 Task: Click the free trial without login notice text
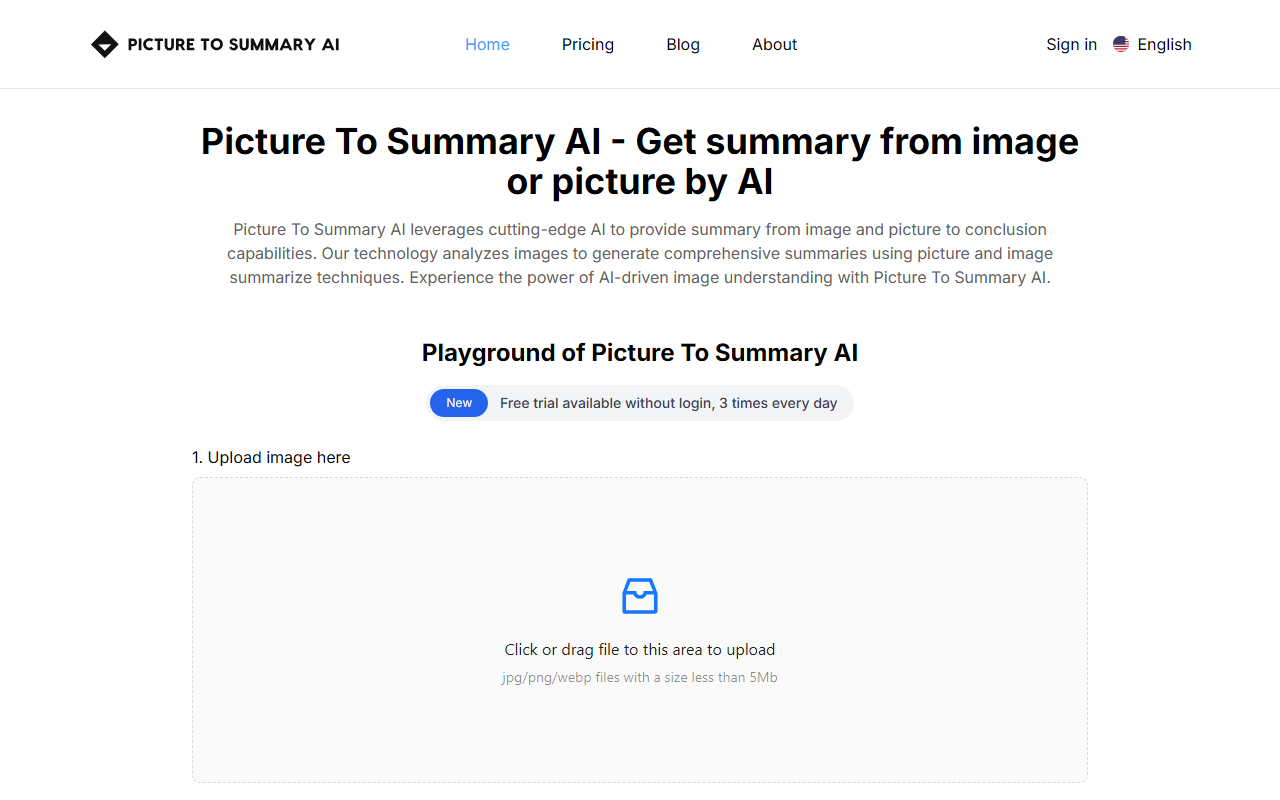(669, 403)
